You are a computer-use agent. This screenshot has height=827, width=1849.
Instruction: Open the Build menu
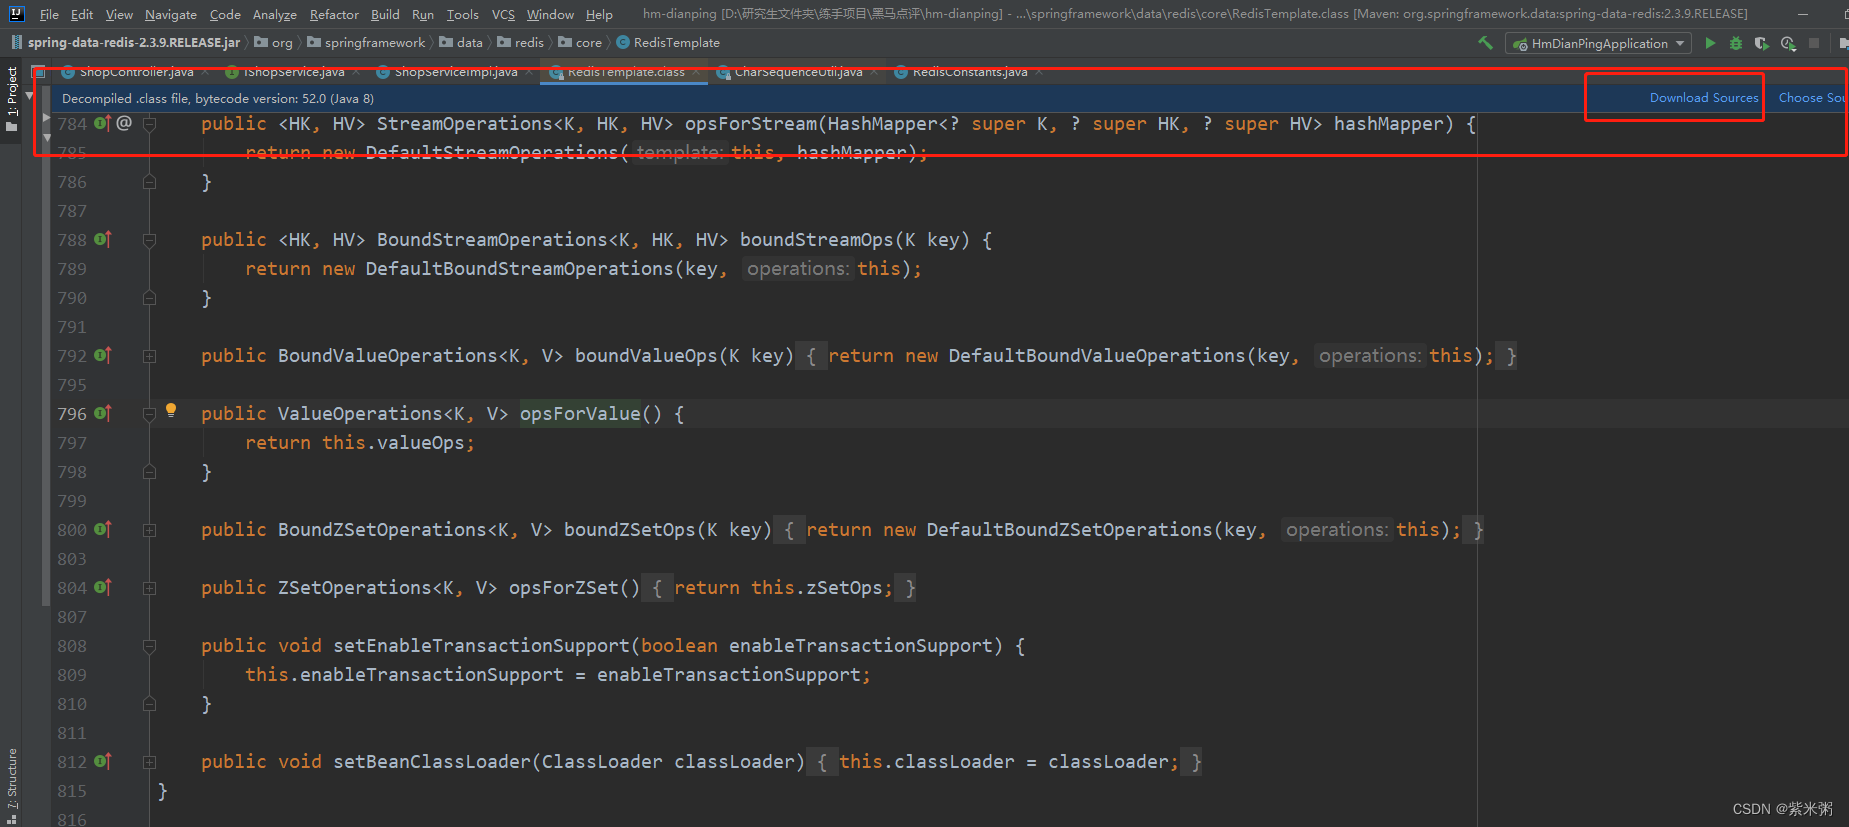pos(385,14)
